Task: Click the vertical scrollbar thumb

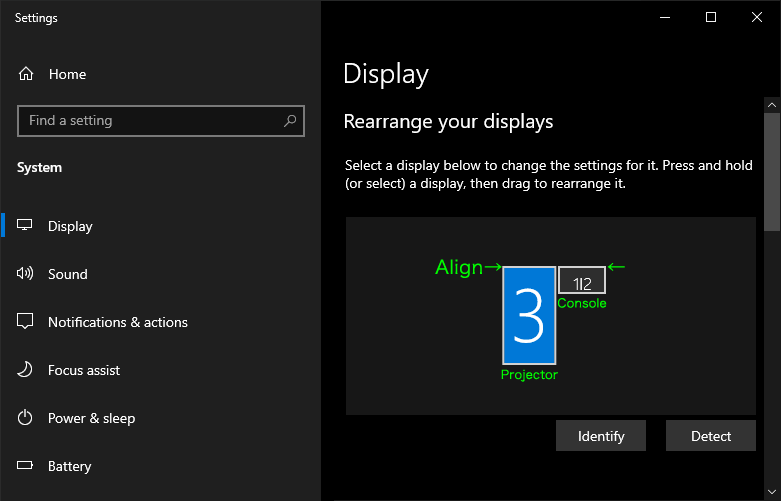Action: tap(772, 172)
